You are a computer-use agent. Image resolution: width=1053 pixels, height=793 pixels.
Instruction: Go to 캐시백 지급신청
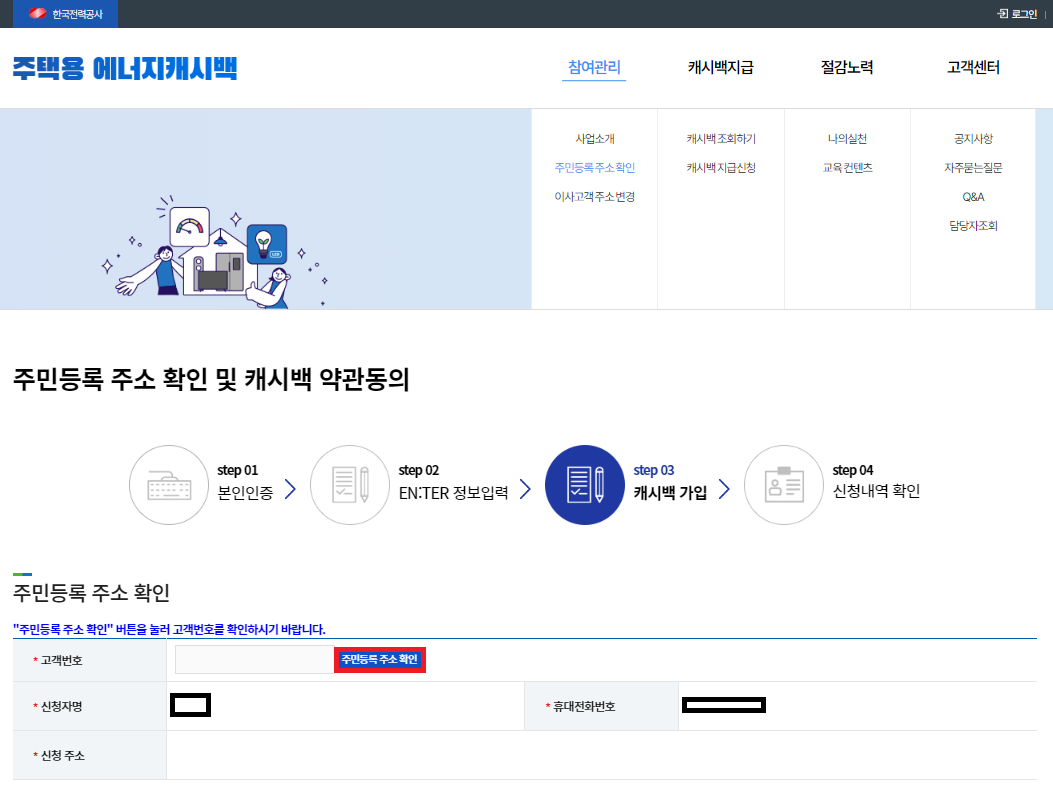click(x=721, y=167)
